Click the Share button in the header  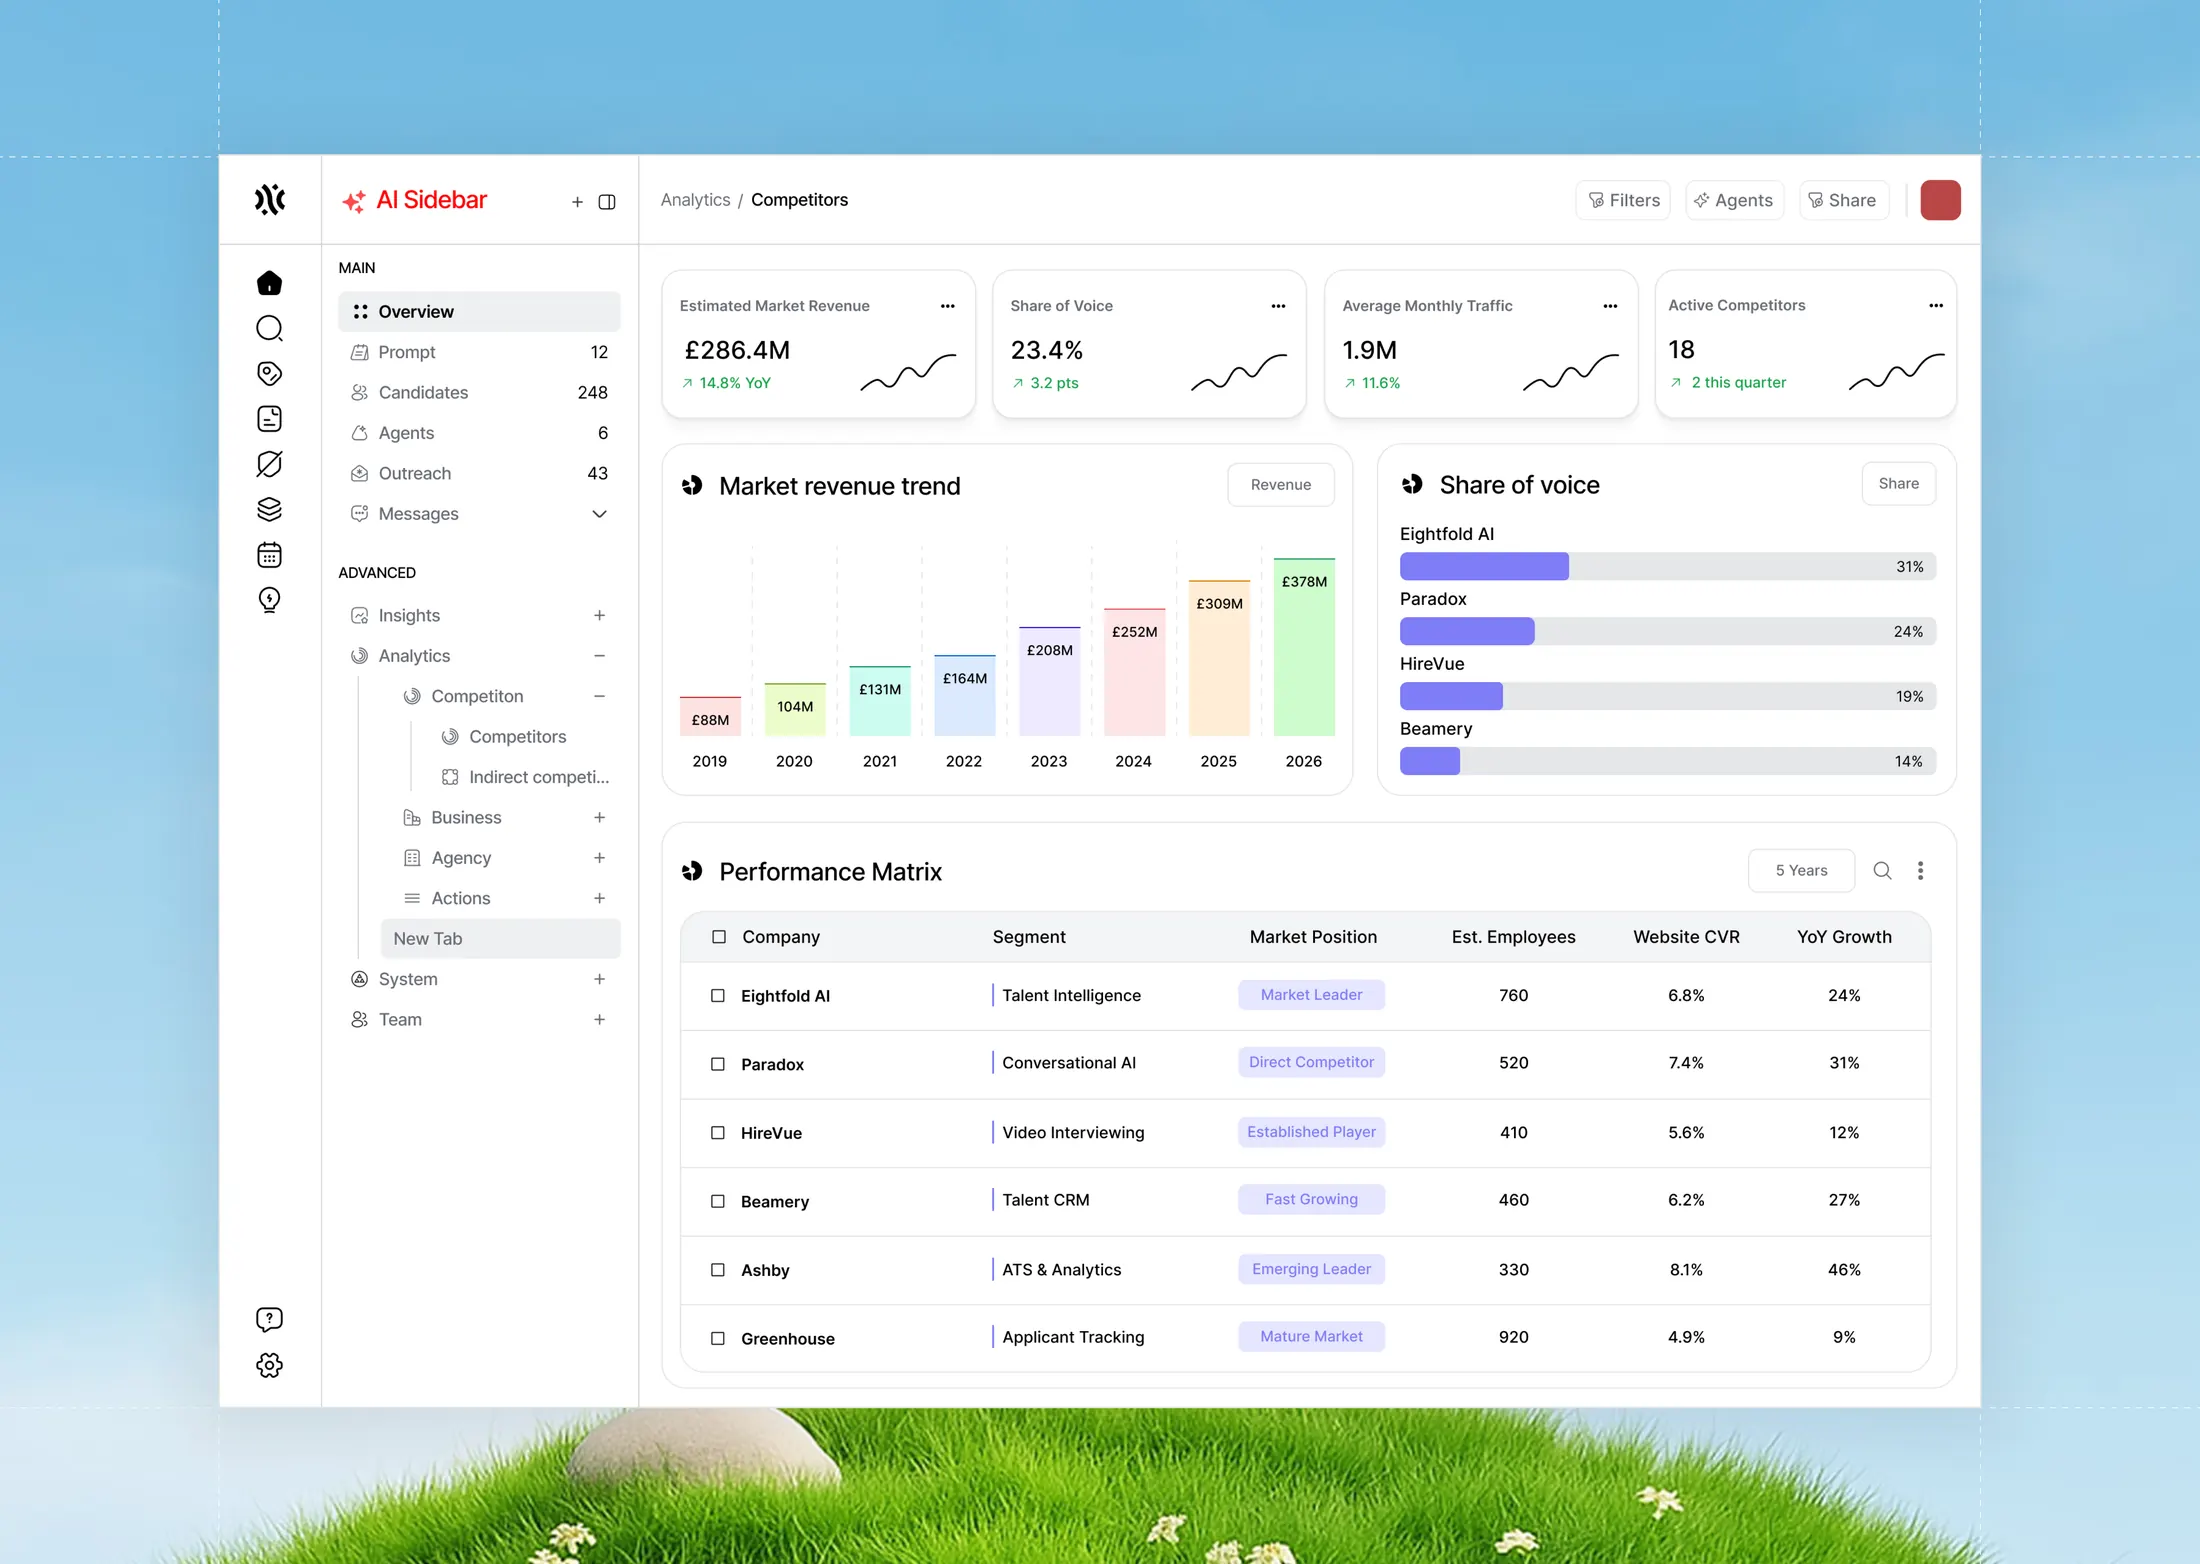(1844, 200)
